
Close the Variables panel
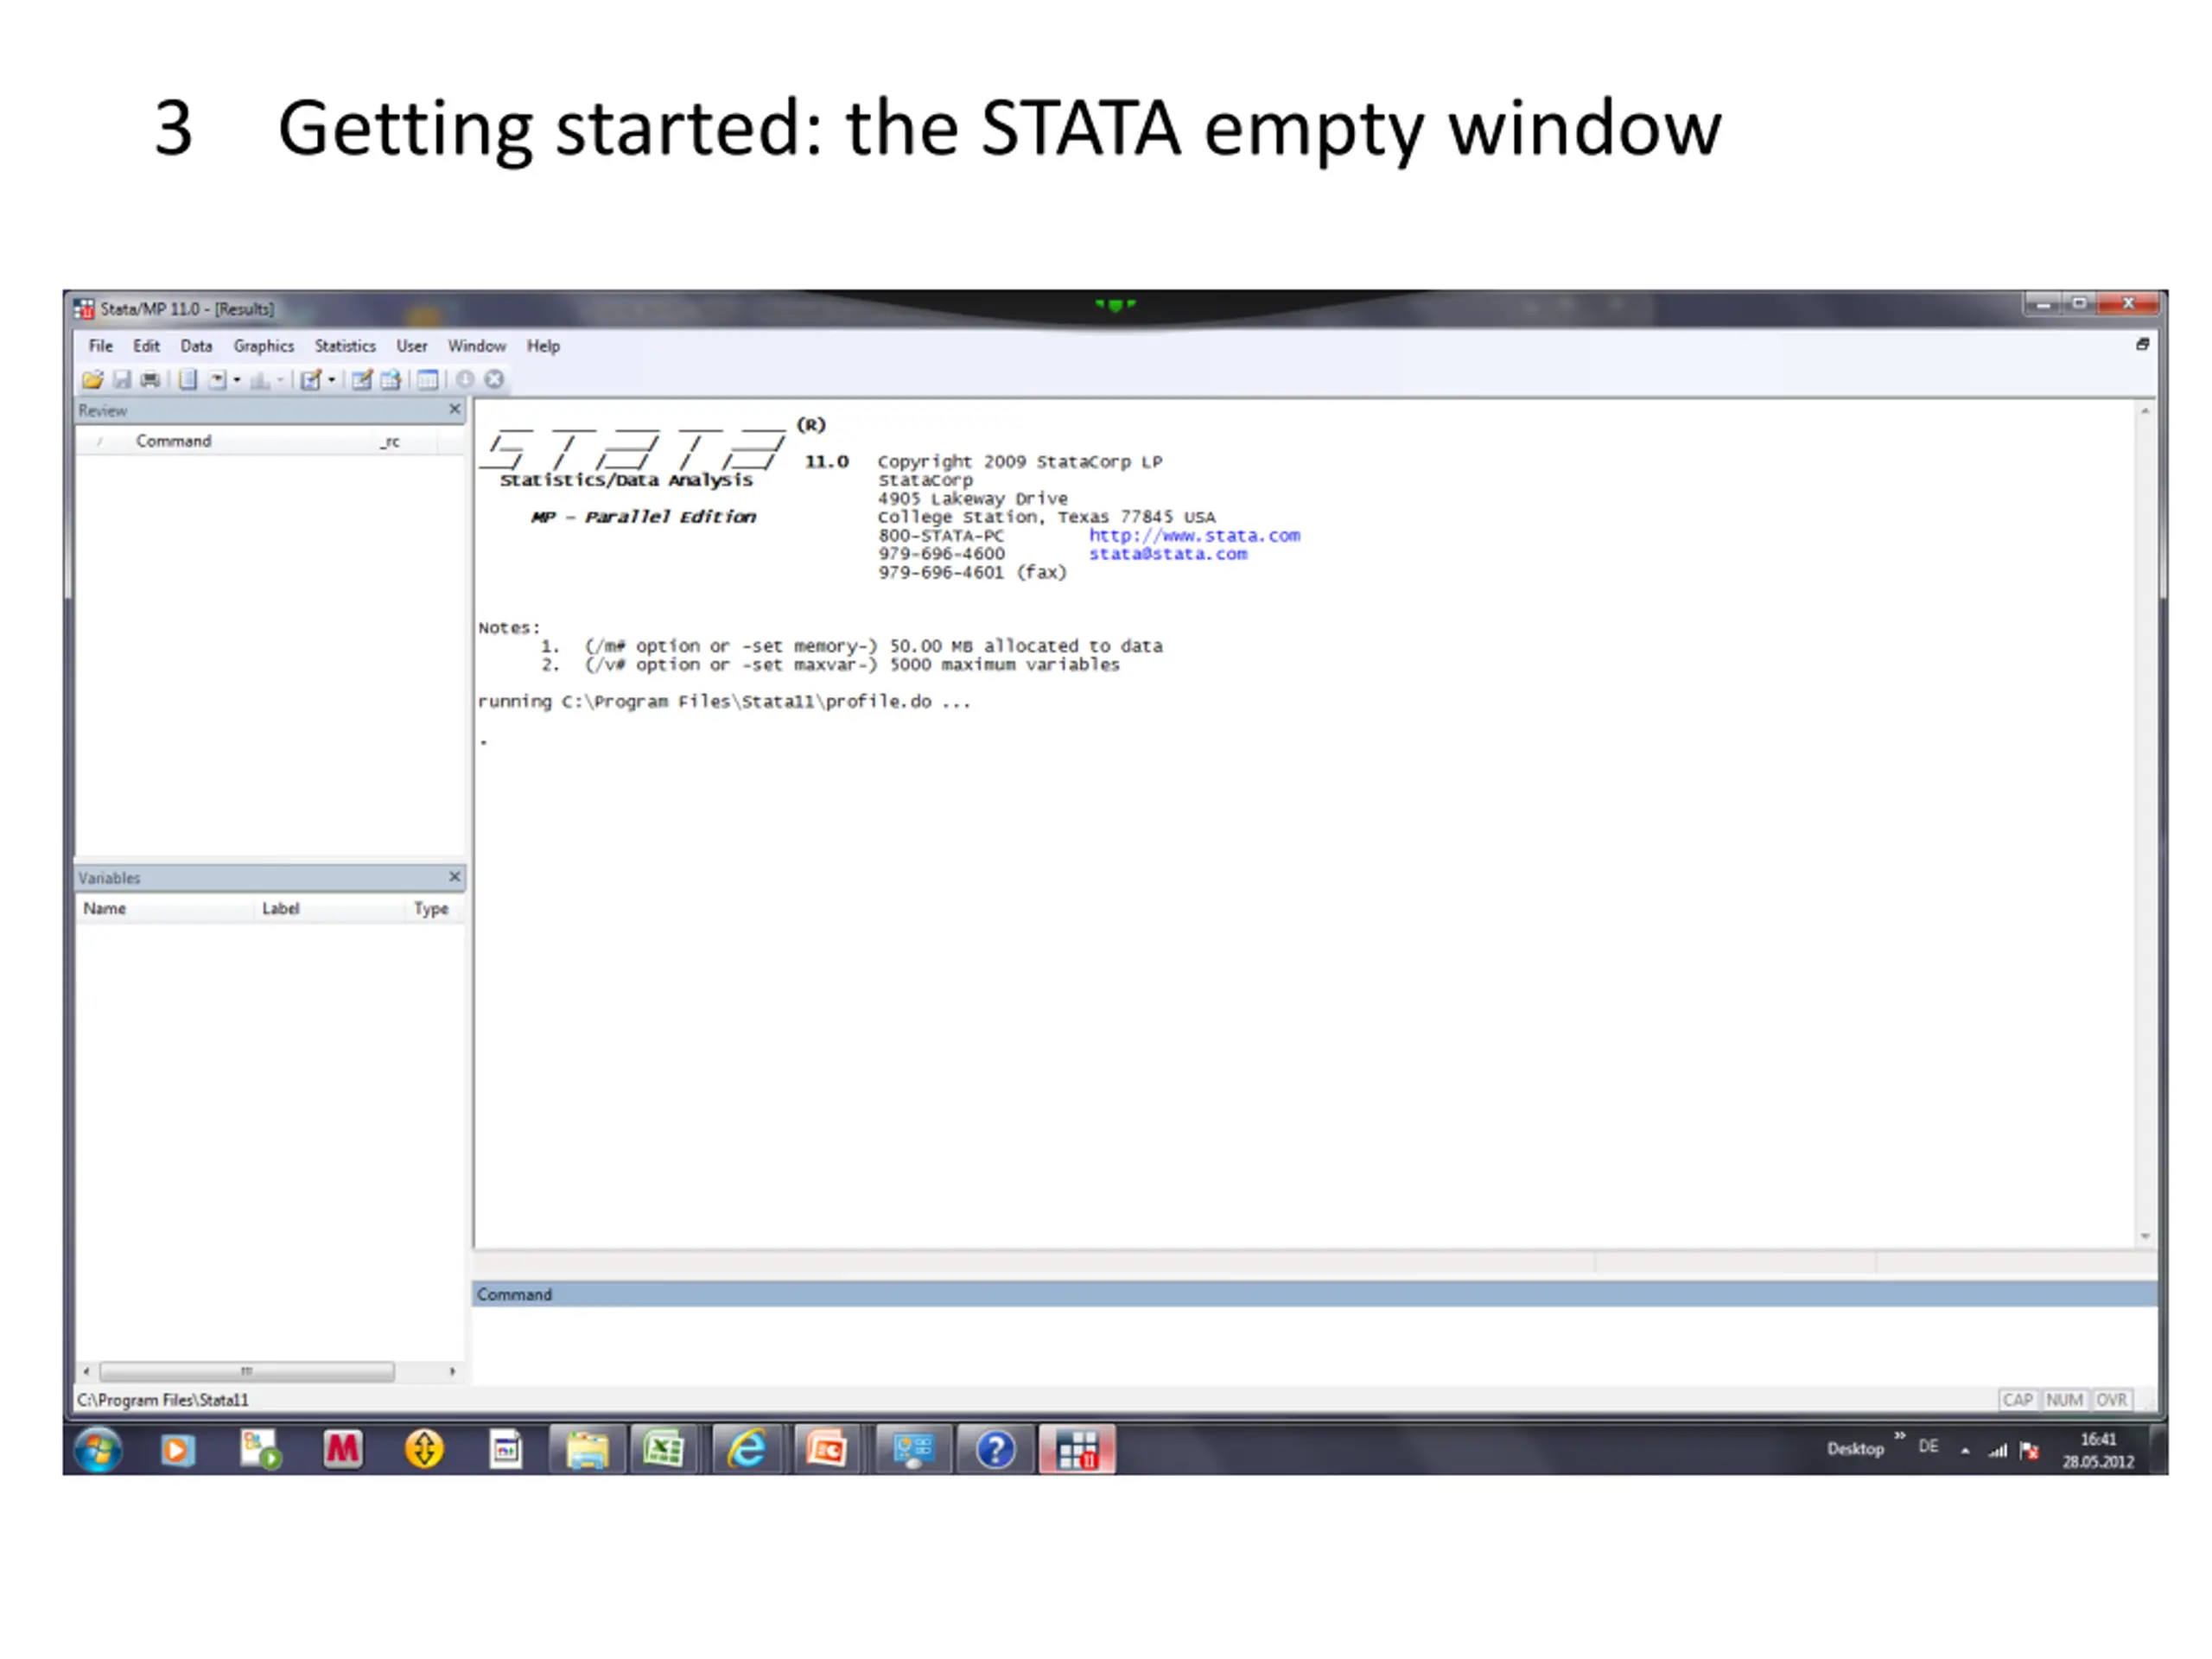click(x=455, y=877)
